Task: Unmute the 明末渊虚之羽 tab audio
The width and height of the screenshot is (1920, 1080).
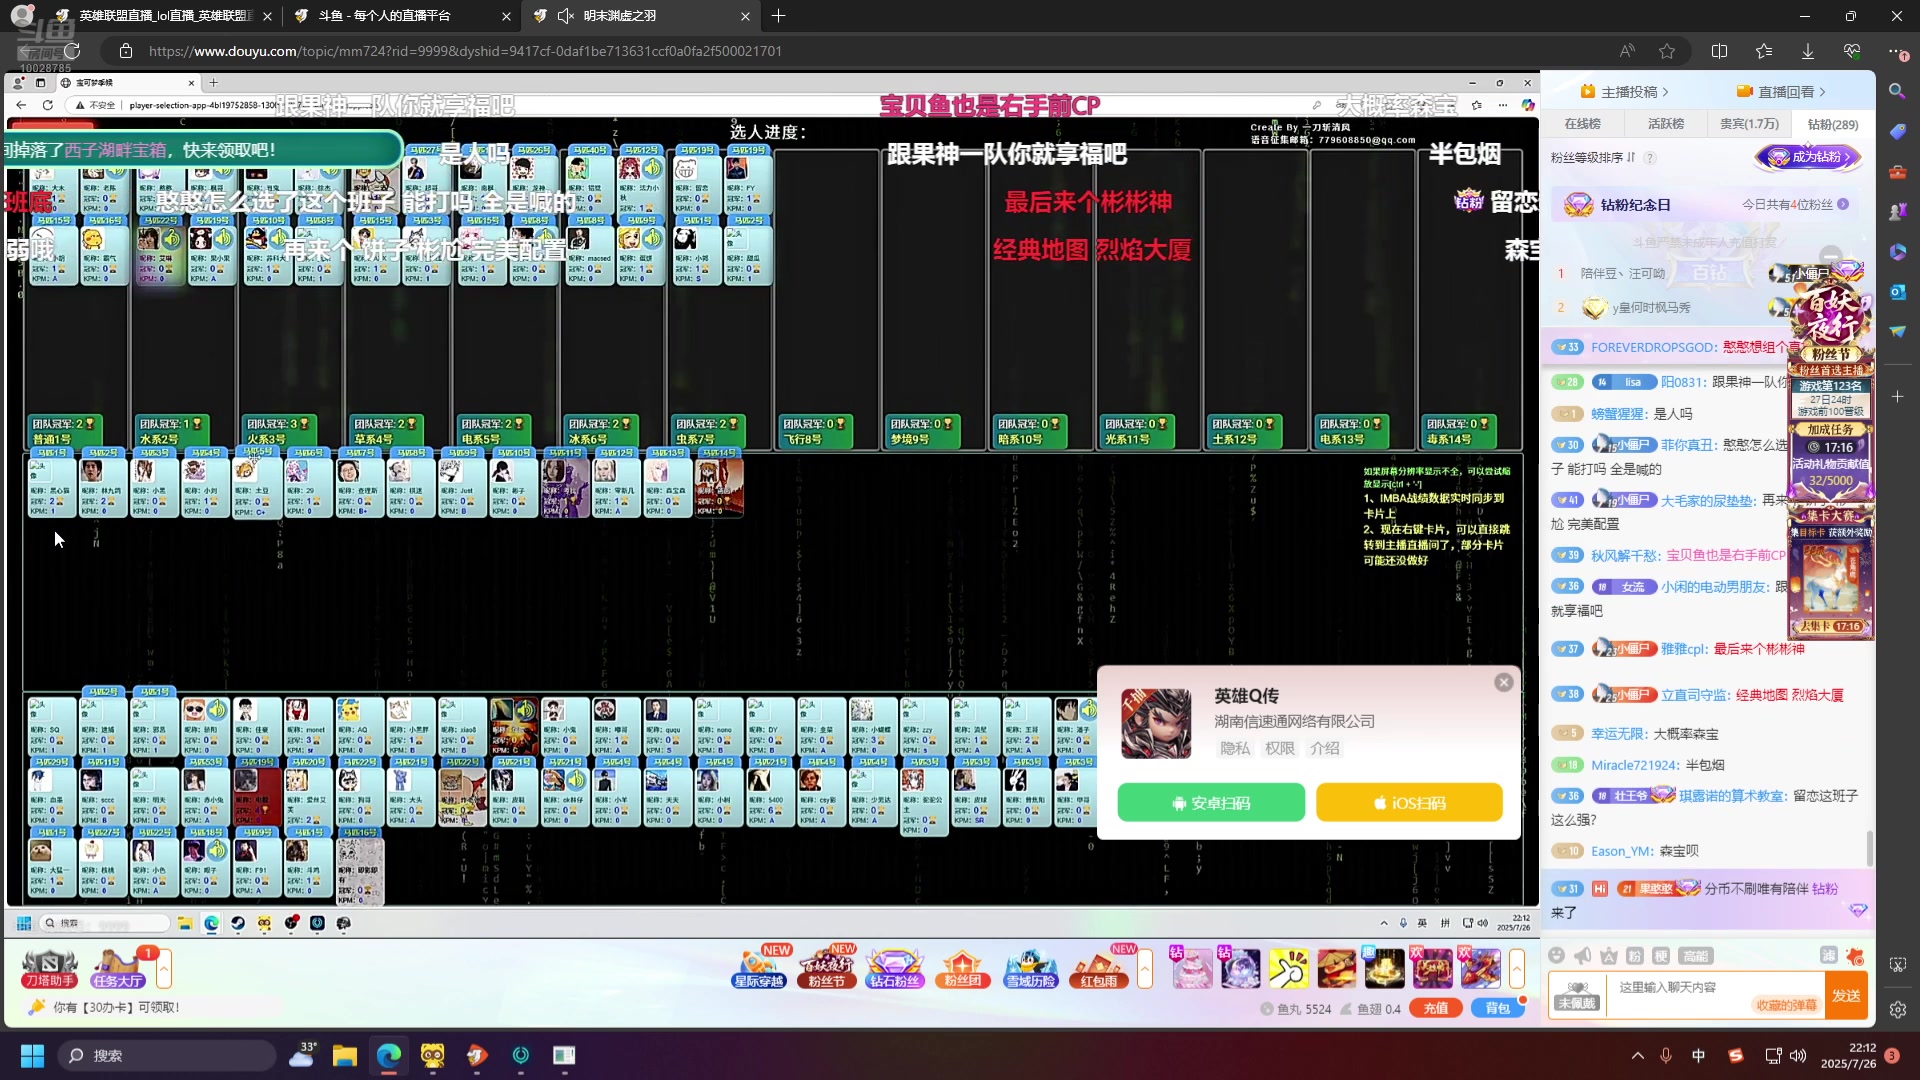Action: (x=565, y=16)
